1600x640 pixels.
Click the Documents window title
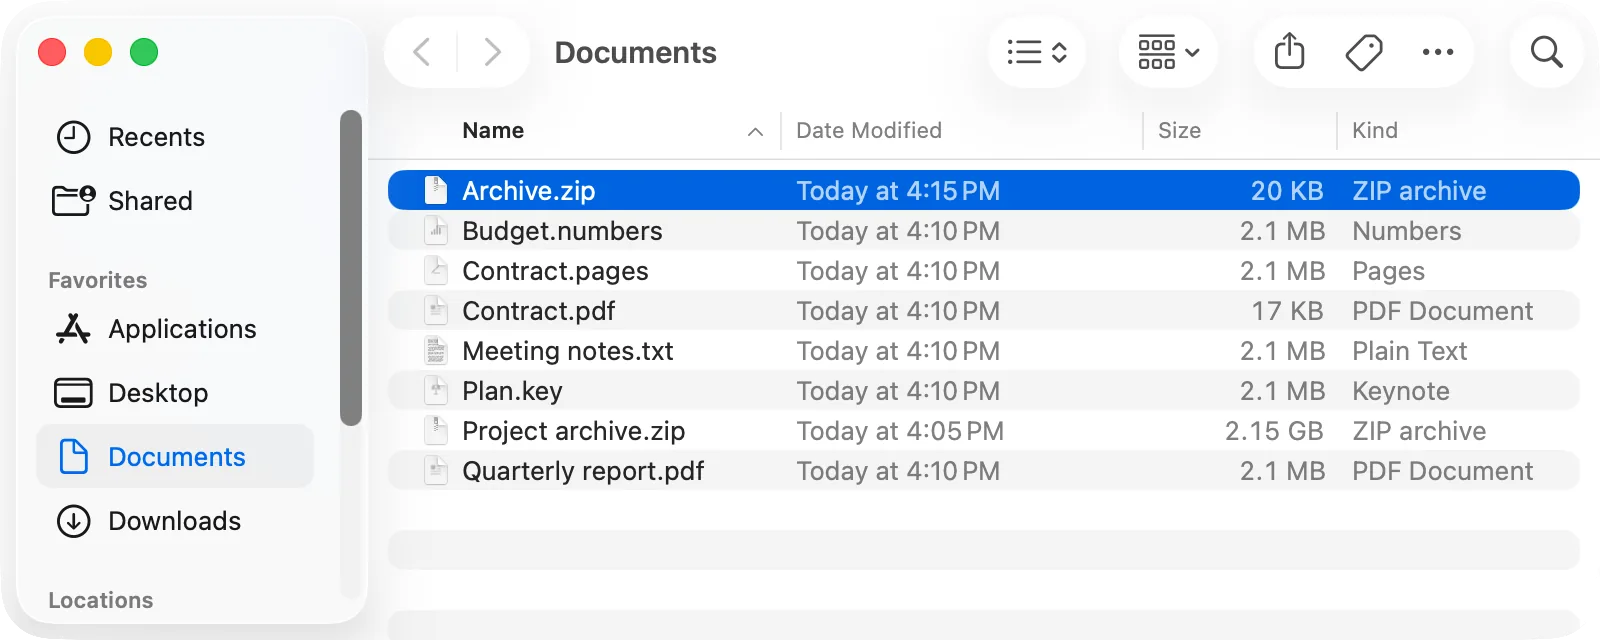(635, 52)
